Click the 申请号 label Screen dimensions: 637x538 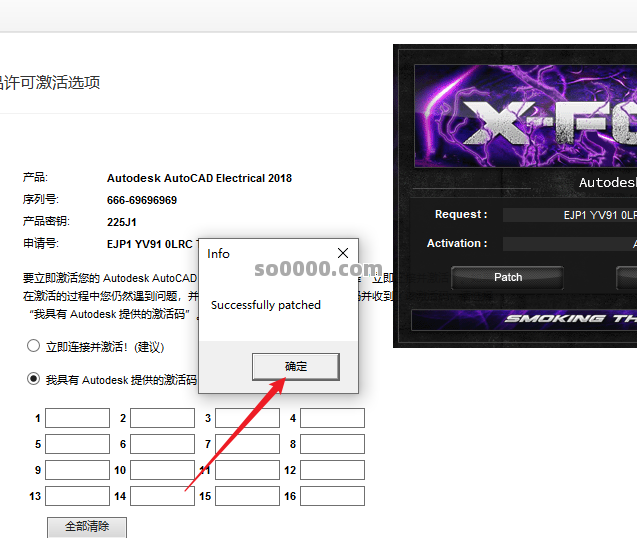(x=41, y=243)
